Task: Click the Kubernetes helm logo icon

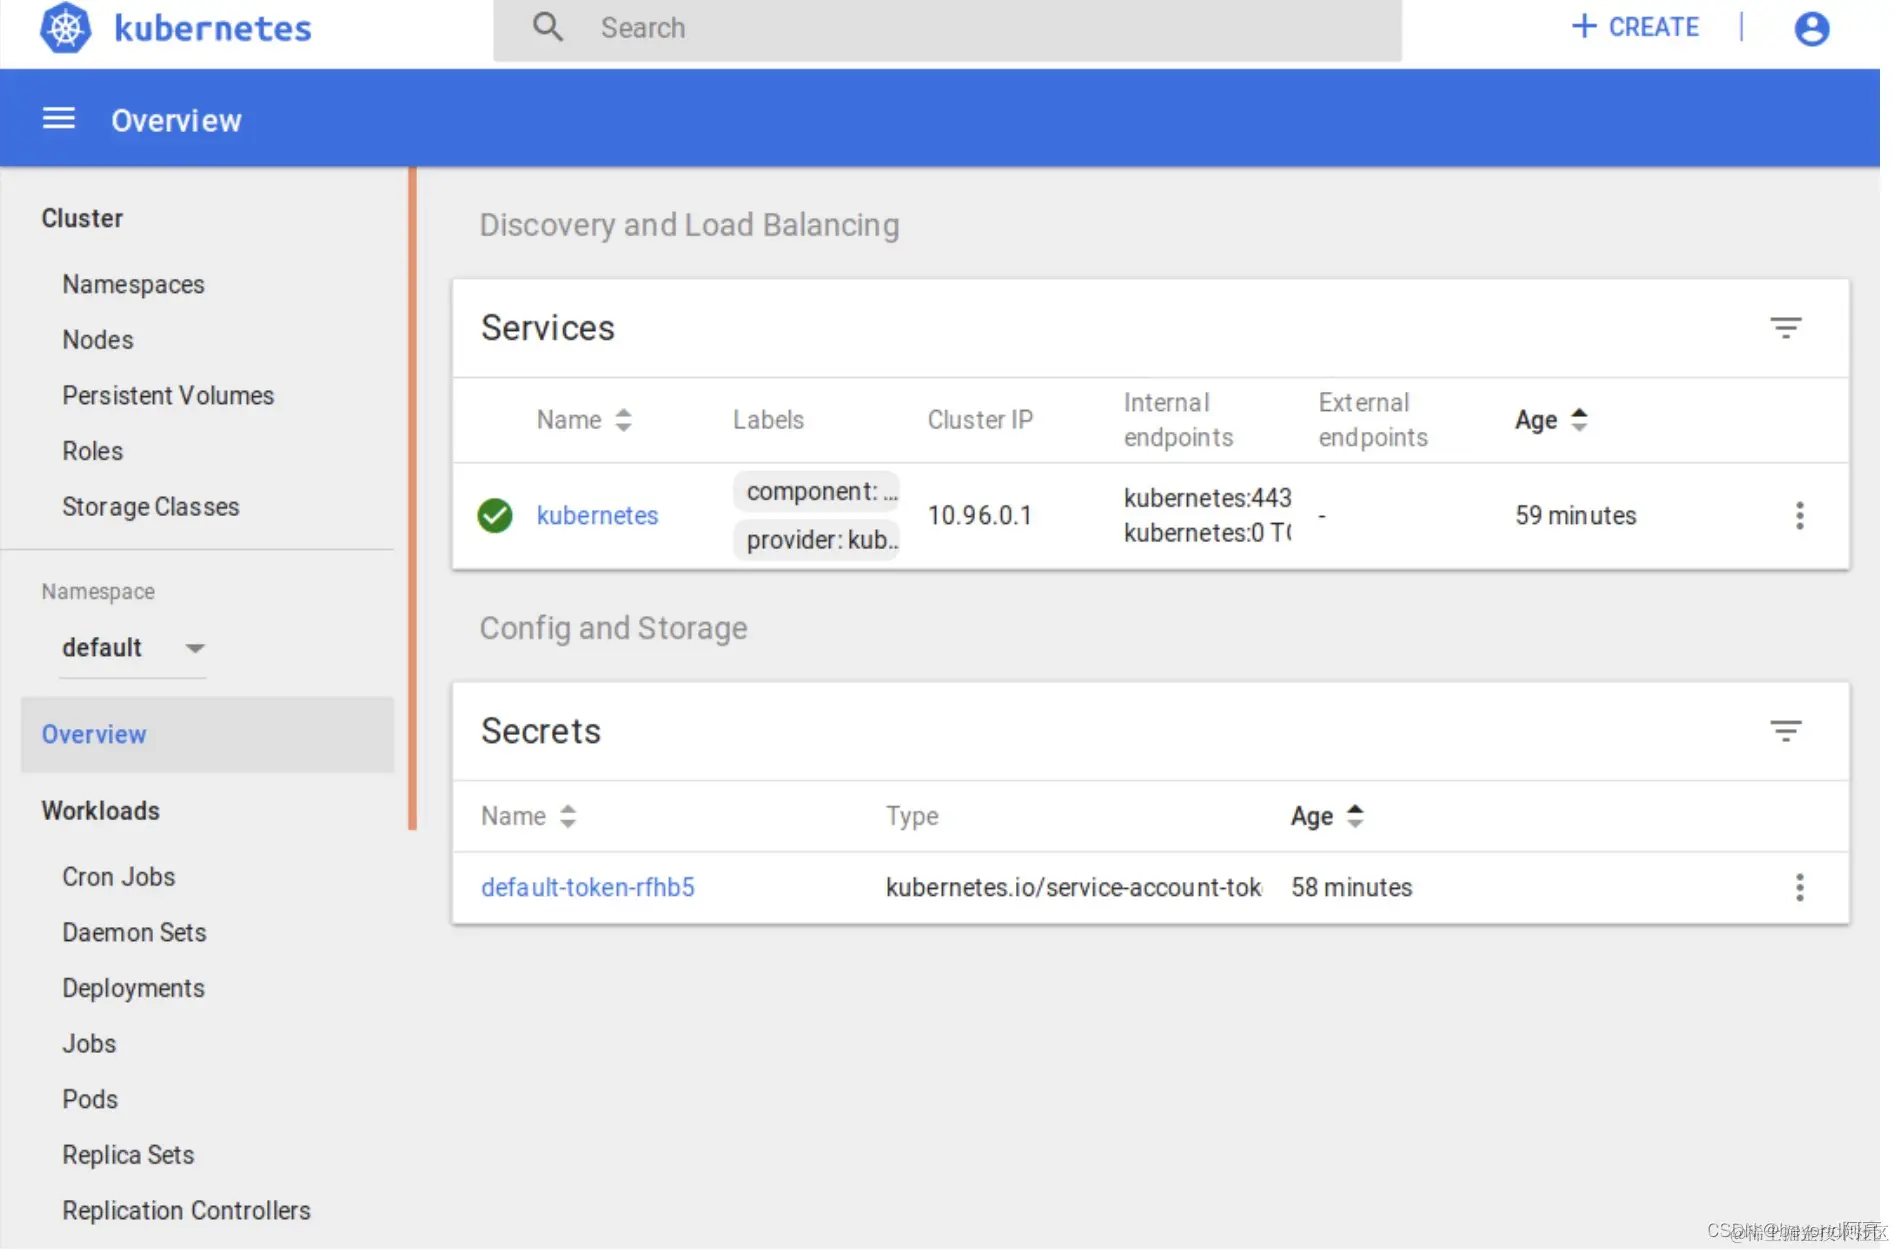Action: 65,28
